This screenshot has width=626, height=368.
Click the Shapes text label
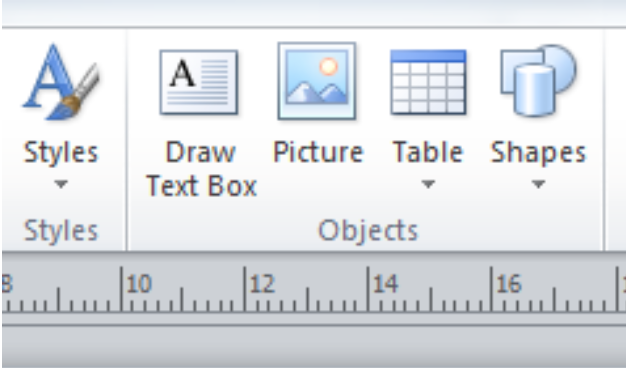coord(538,153)
